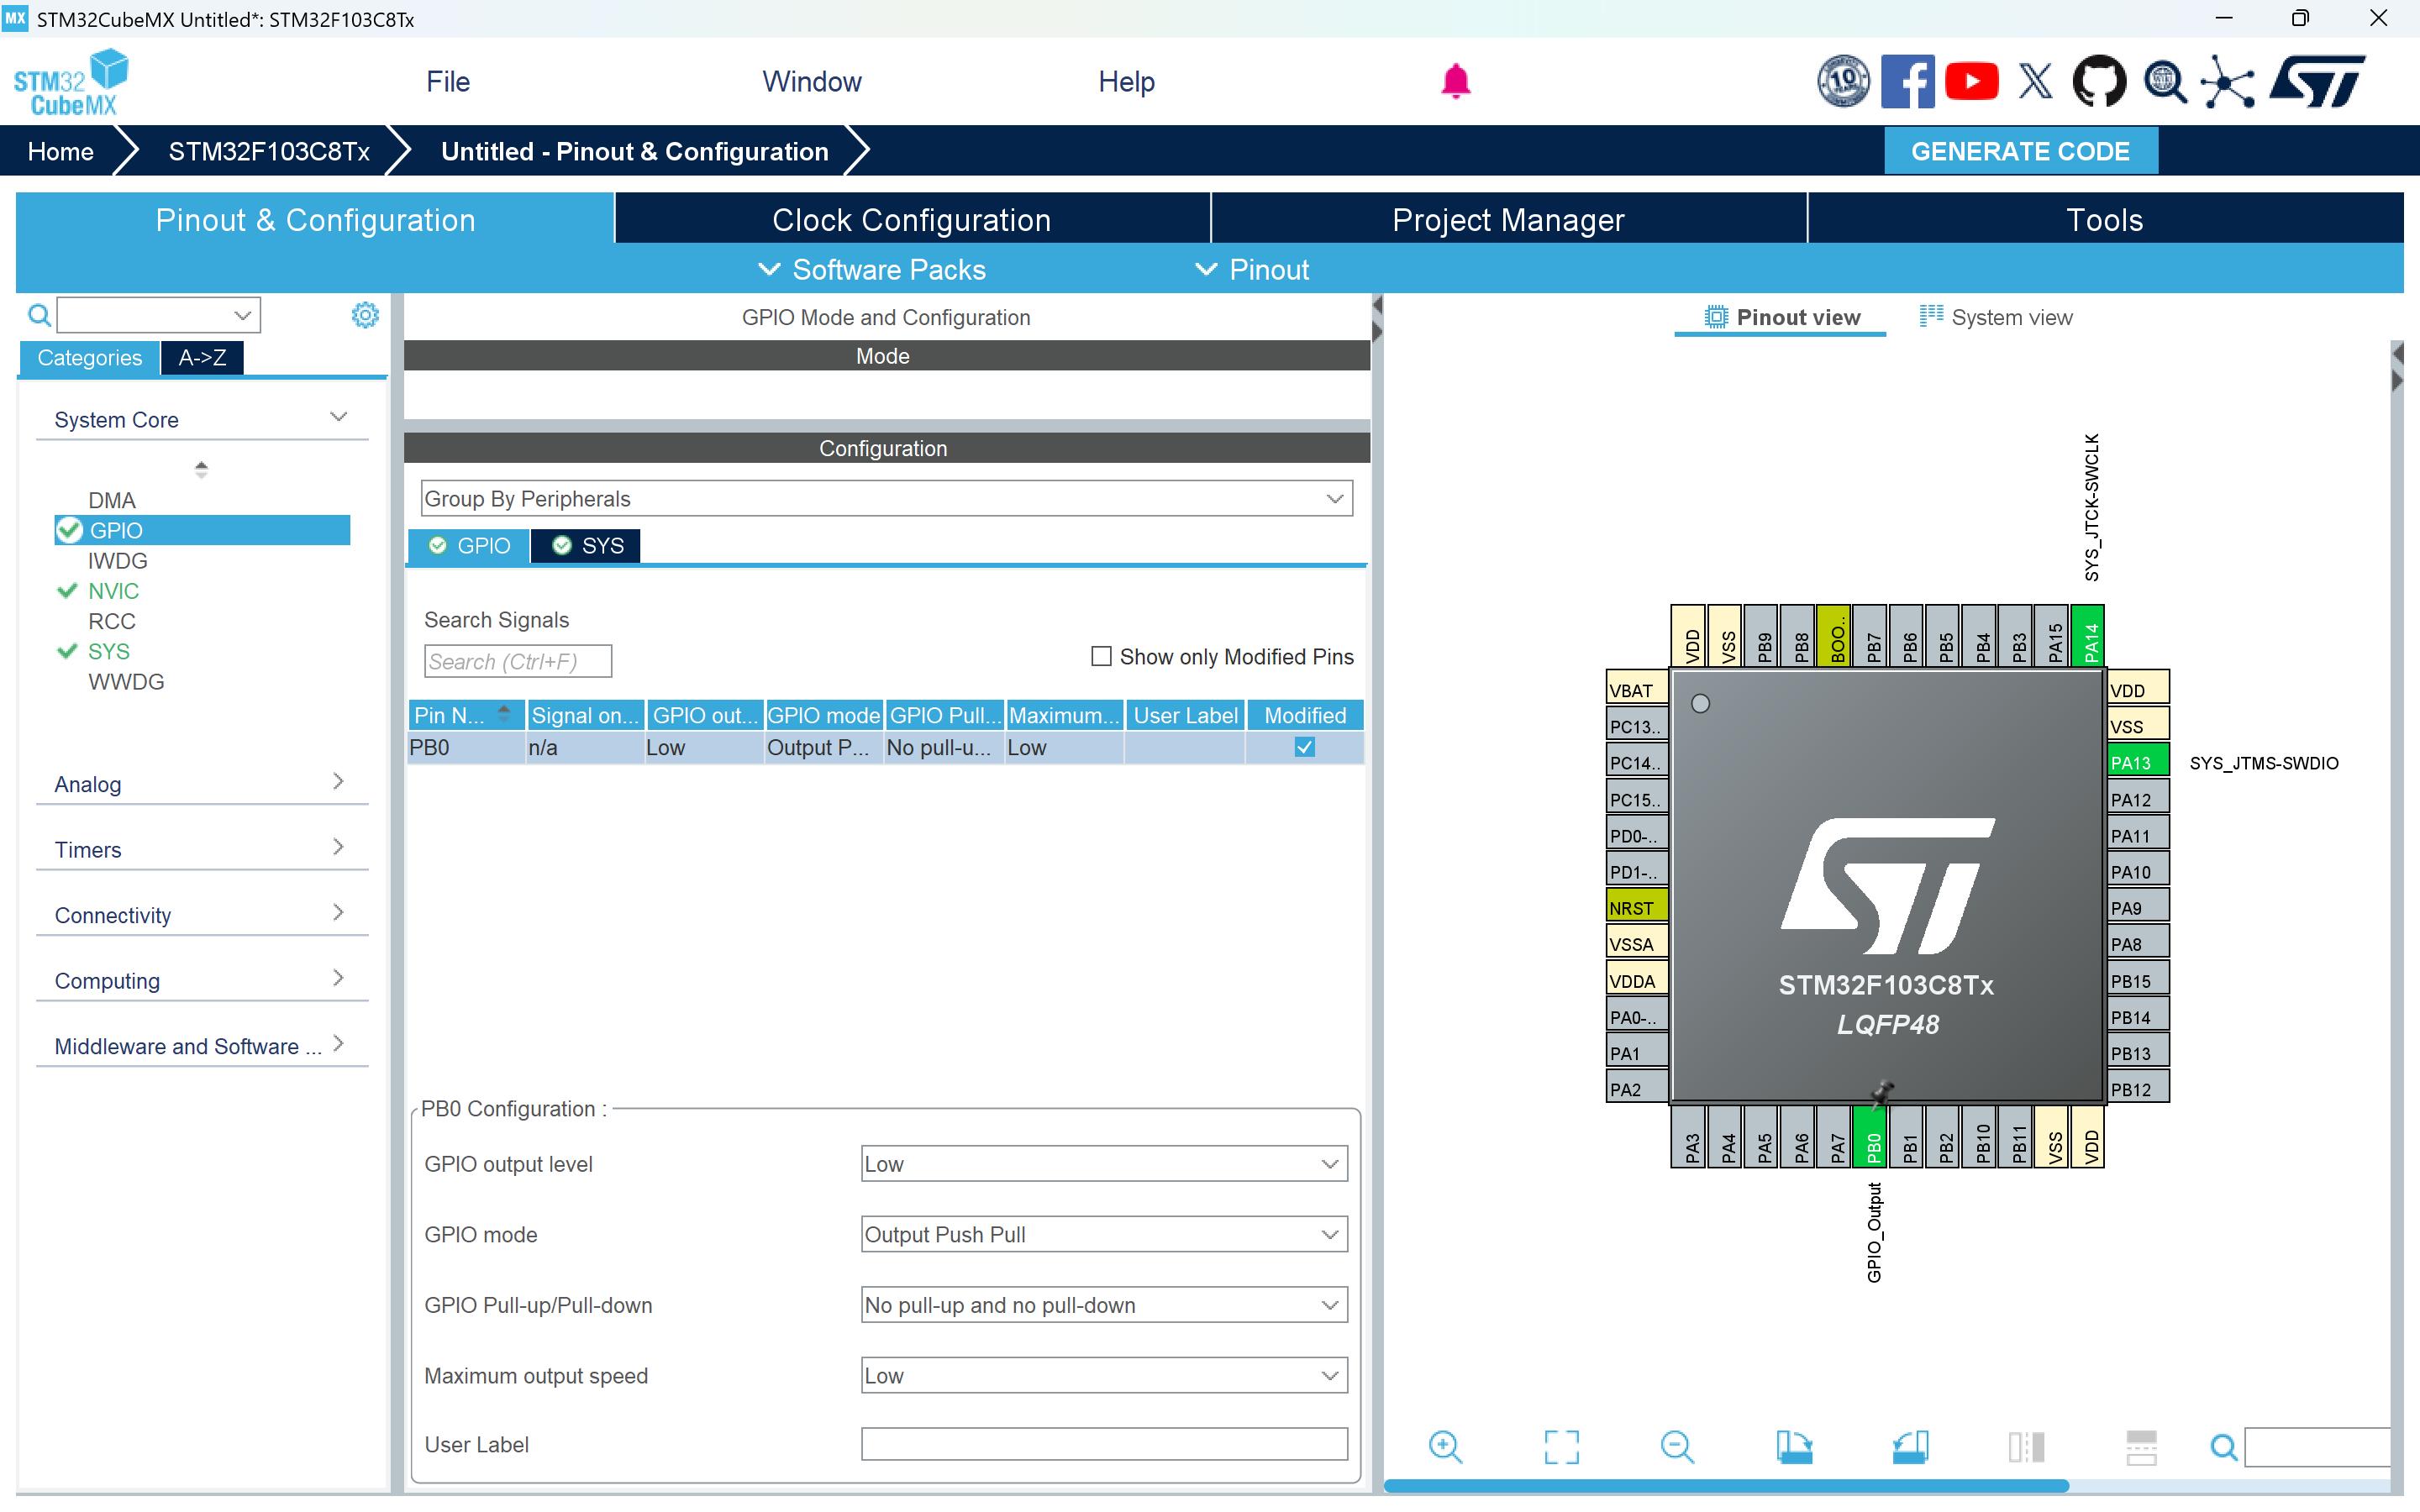Image resolution: width=2420 pixels, height=1512 pixels.
Task: Open the Window menu
Action: click(x=811, y=82)
